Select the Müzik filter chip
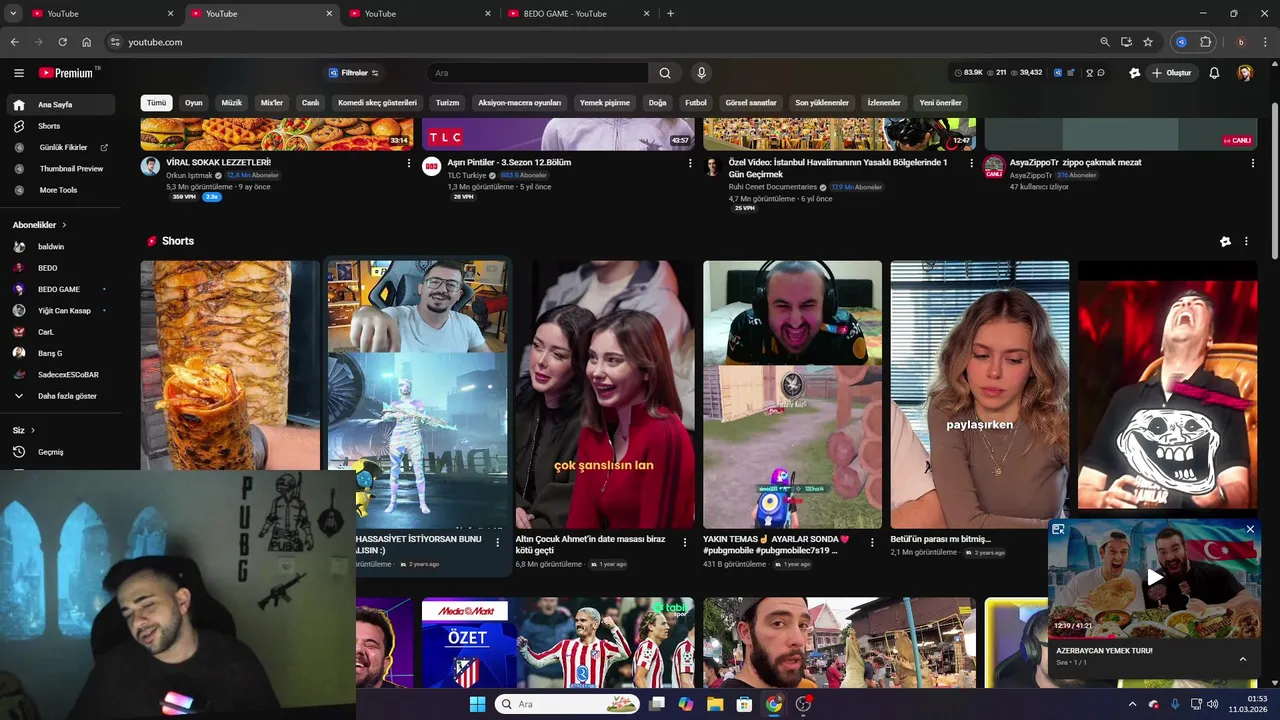The width and height of the screenshot is (1280, 720). [232, 103]
